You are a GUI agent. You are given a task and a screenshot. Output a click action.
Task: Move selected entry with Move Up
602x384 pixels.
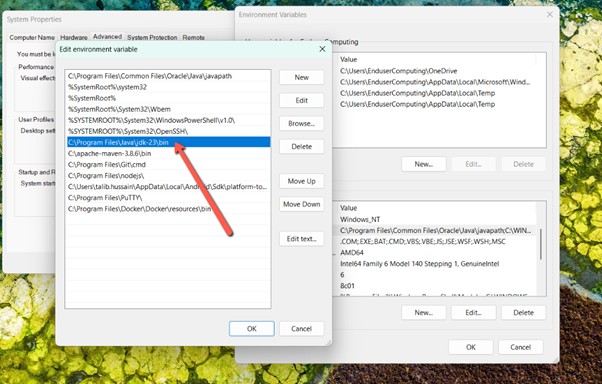click(301, 181)
